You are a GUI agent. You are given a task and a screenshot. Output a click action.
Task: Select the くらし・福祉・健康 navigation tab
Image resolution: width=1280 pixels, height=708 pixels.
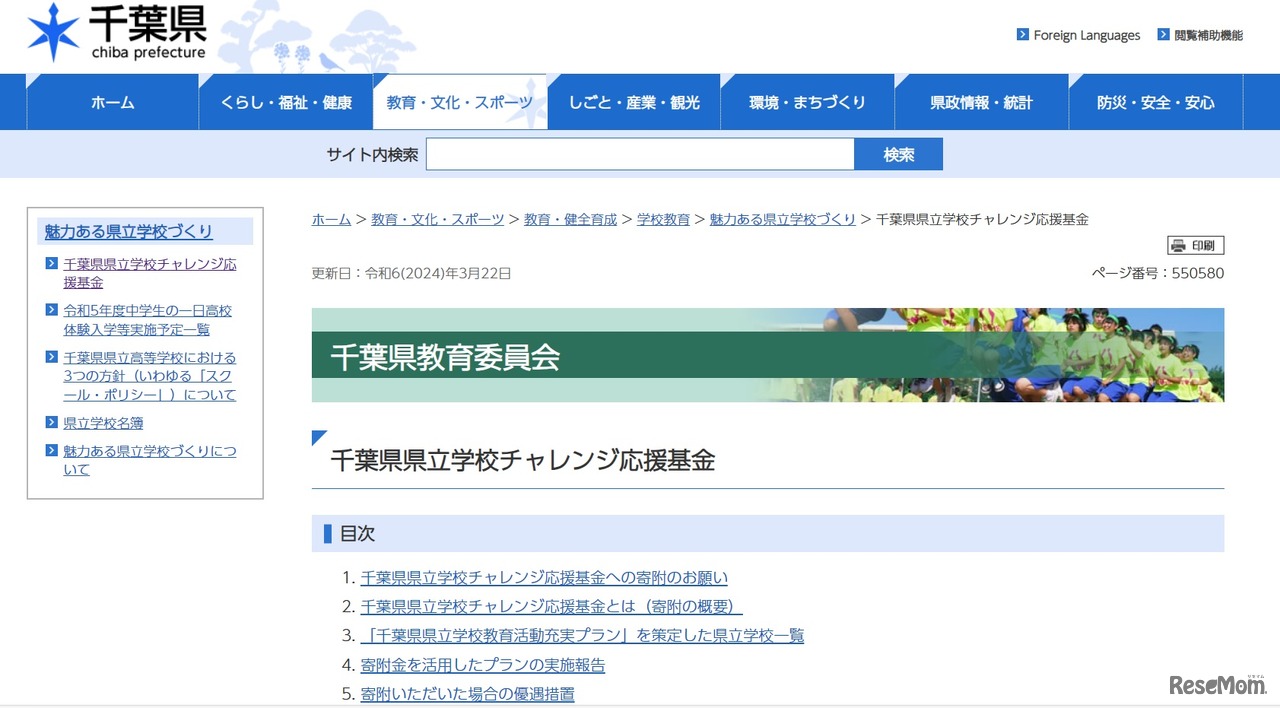click(286, 102)
